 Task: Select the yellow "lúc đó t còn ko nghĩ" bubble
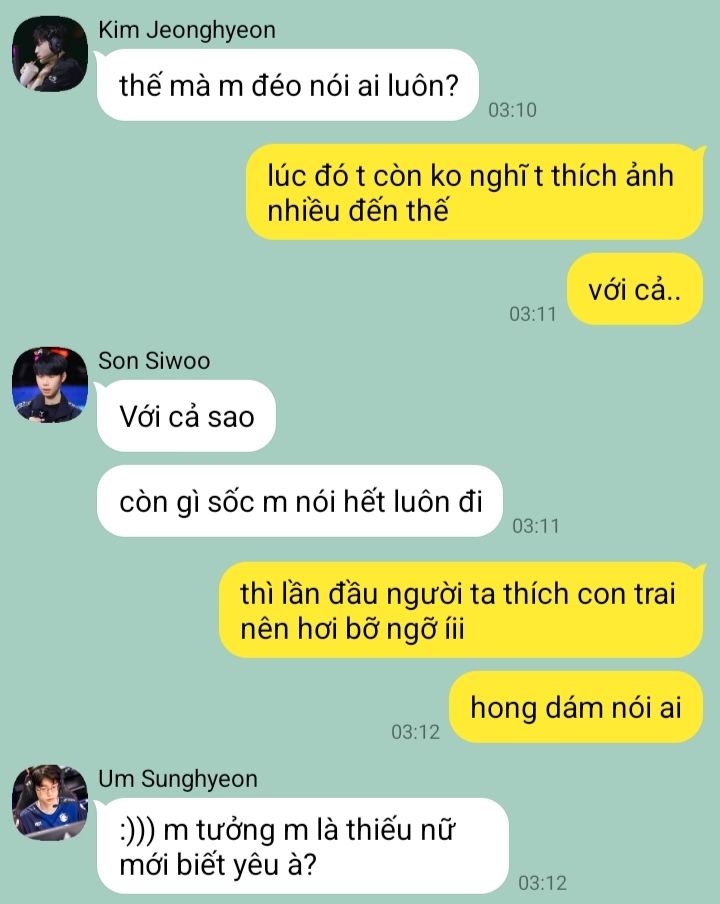coord(474,192)
